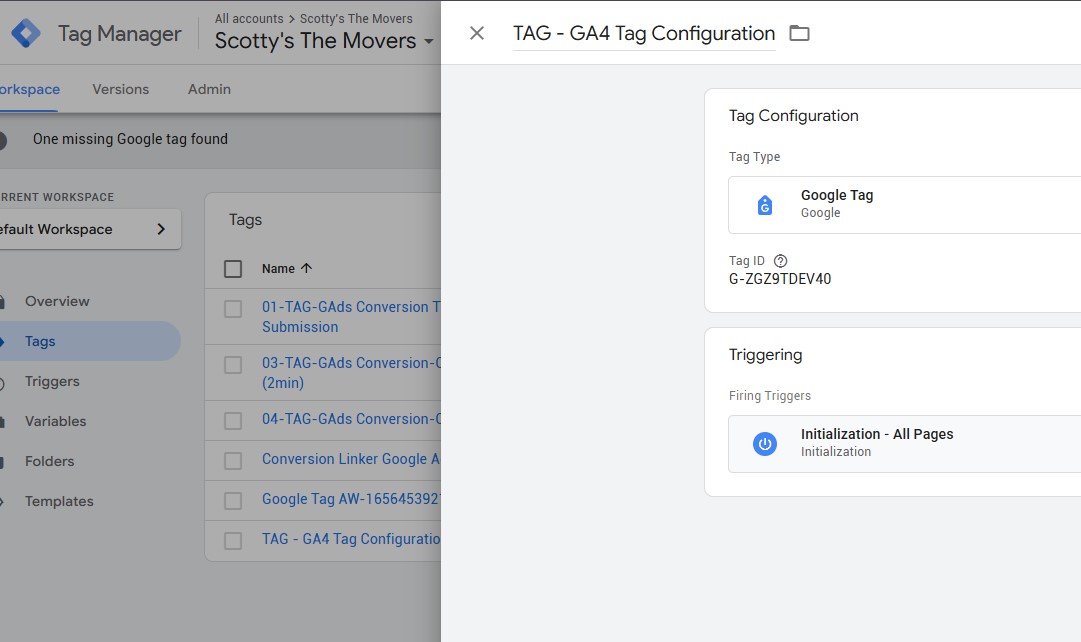Check the 04-TAG-GAds Conversion row box

(233, 421)
